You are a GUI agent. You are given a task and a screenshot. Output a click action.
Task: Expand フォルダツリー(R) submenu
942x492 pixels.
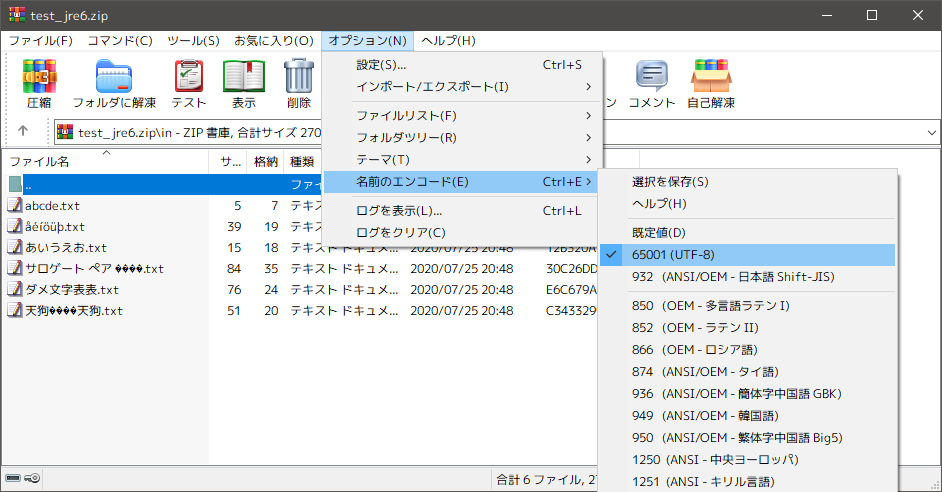[461, 138]
